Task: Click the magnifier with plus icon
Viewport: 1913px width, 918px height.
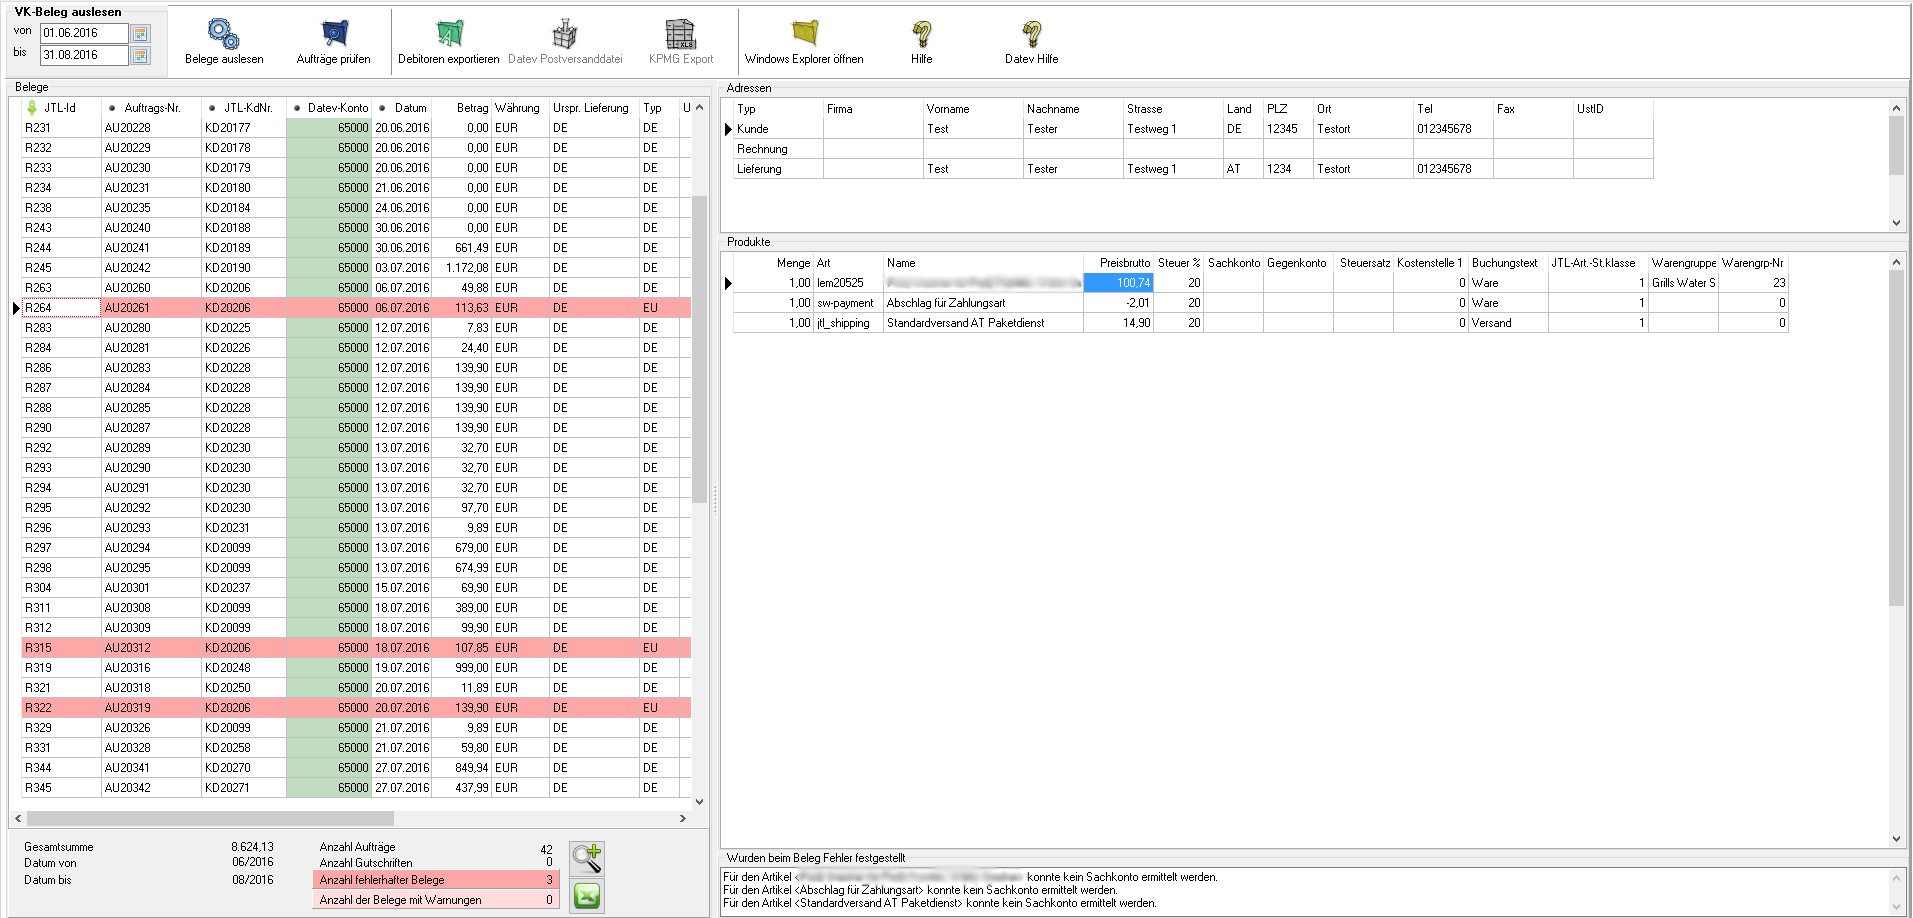Action: [x=587, y=858]
